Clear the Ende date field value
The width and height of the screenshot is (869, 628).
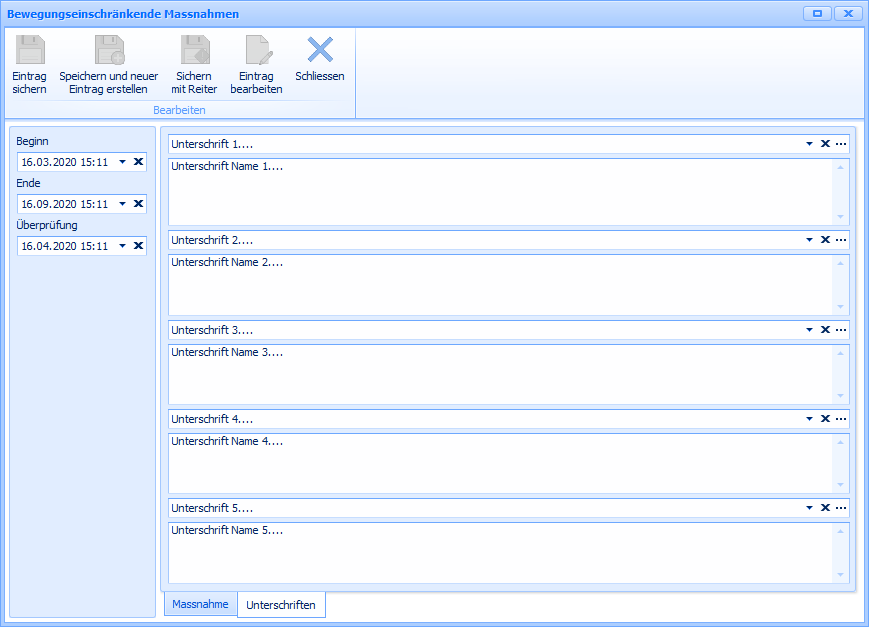point(138,204)
